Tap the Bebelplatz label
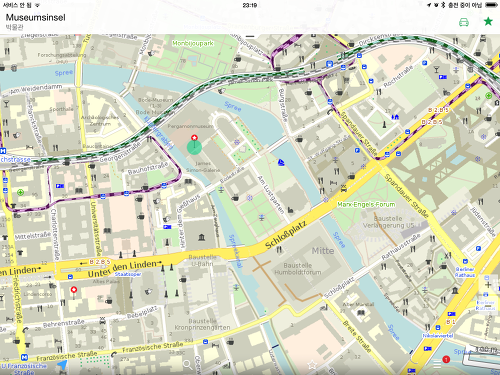This screenshot has width=500, height=375. (x=142, y=312)
